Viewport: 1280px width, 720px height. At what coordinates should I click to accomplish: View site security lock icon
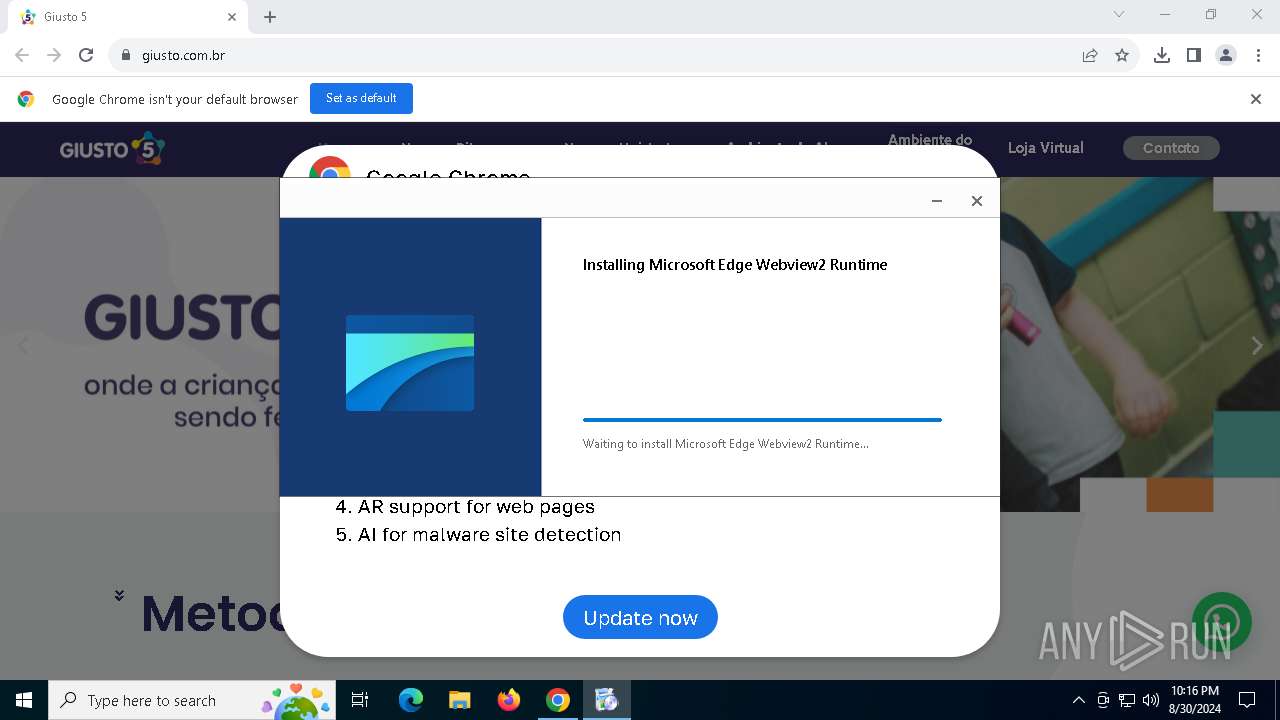click(125, 55)
